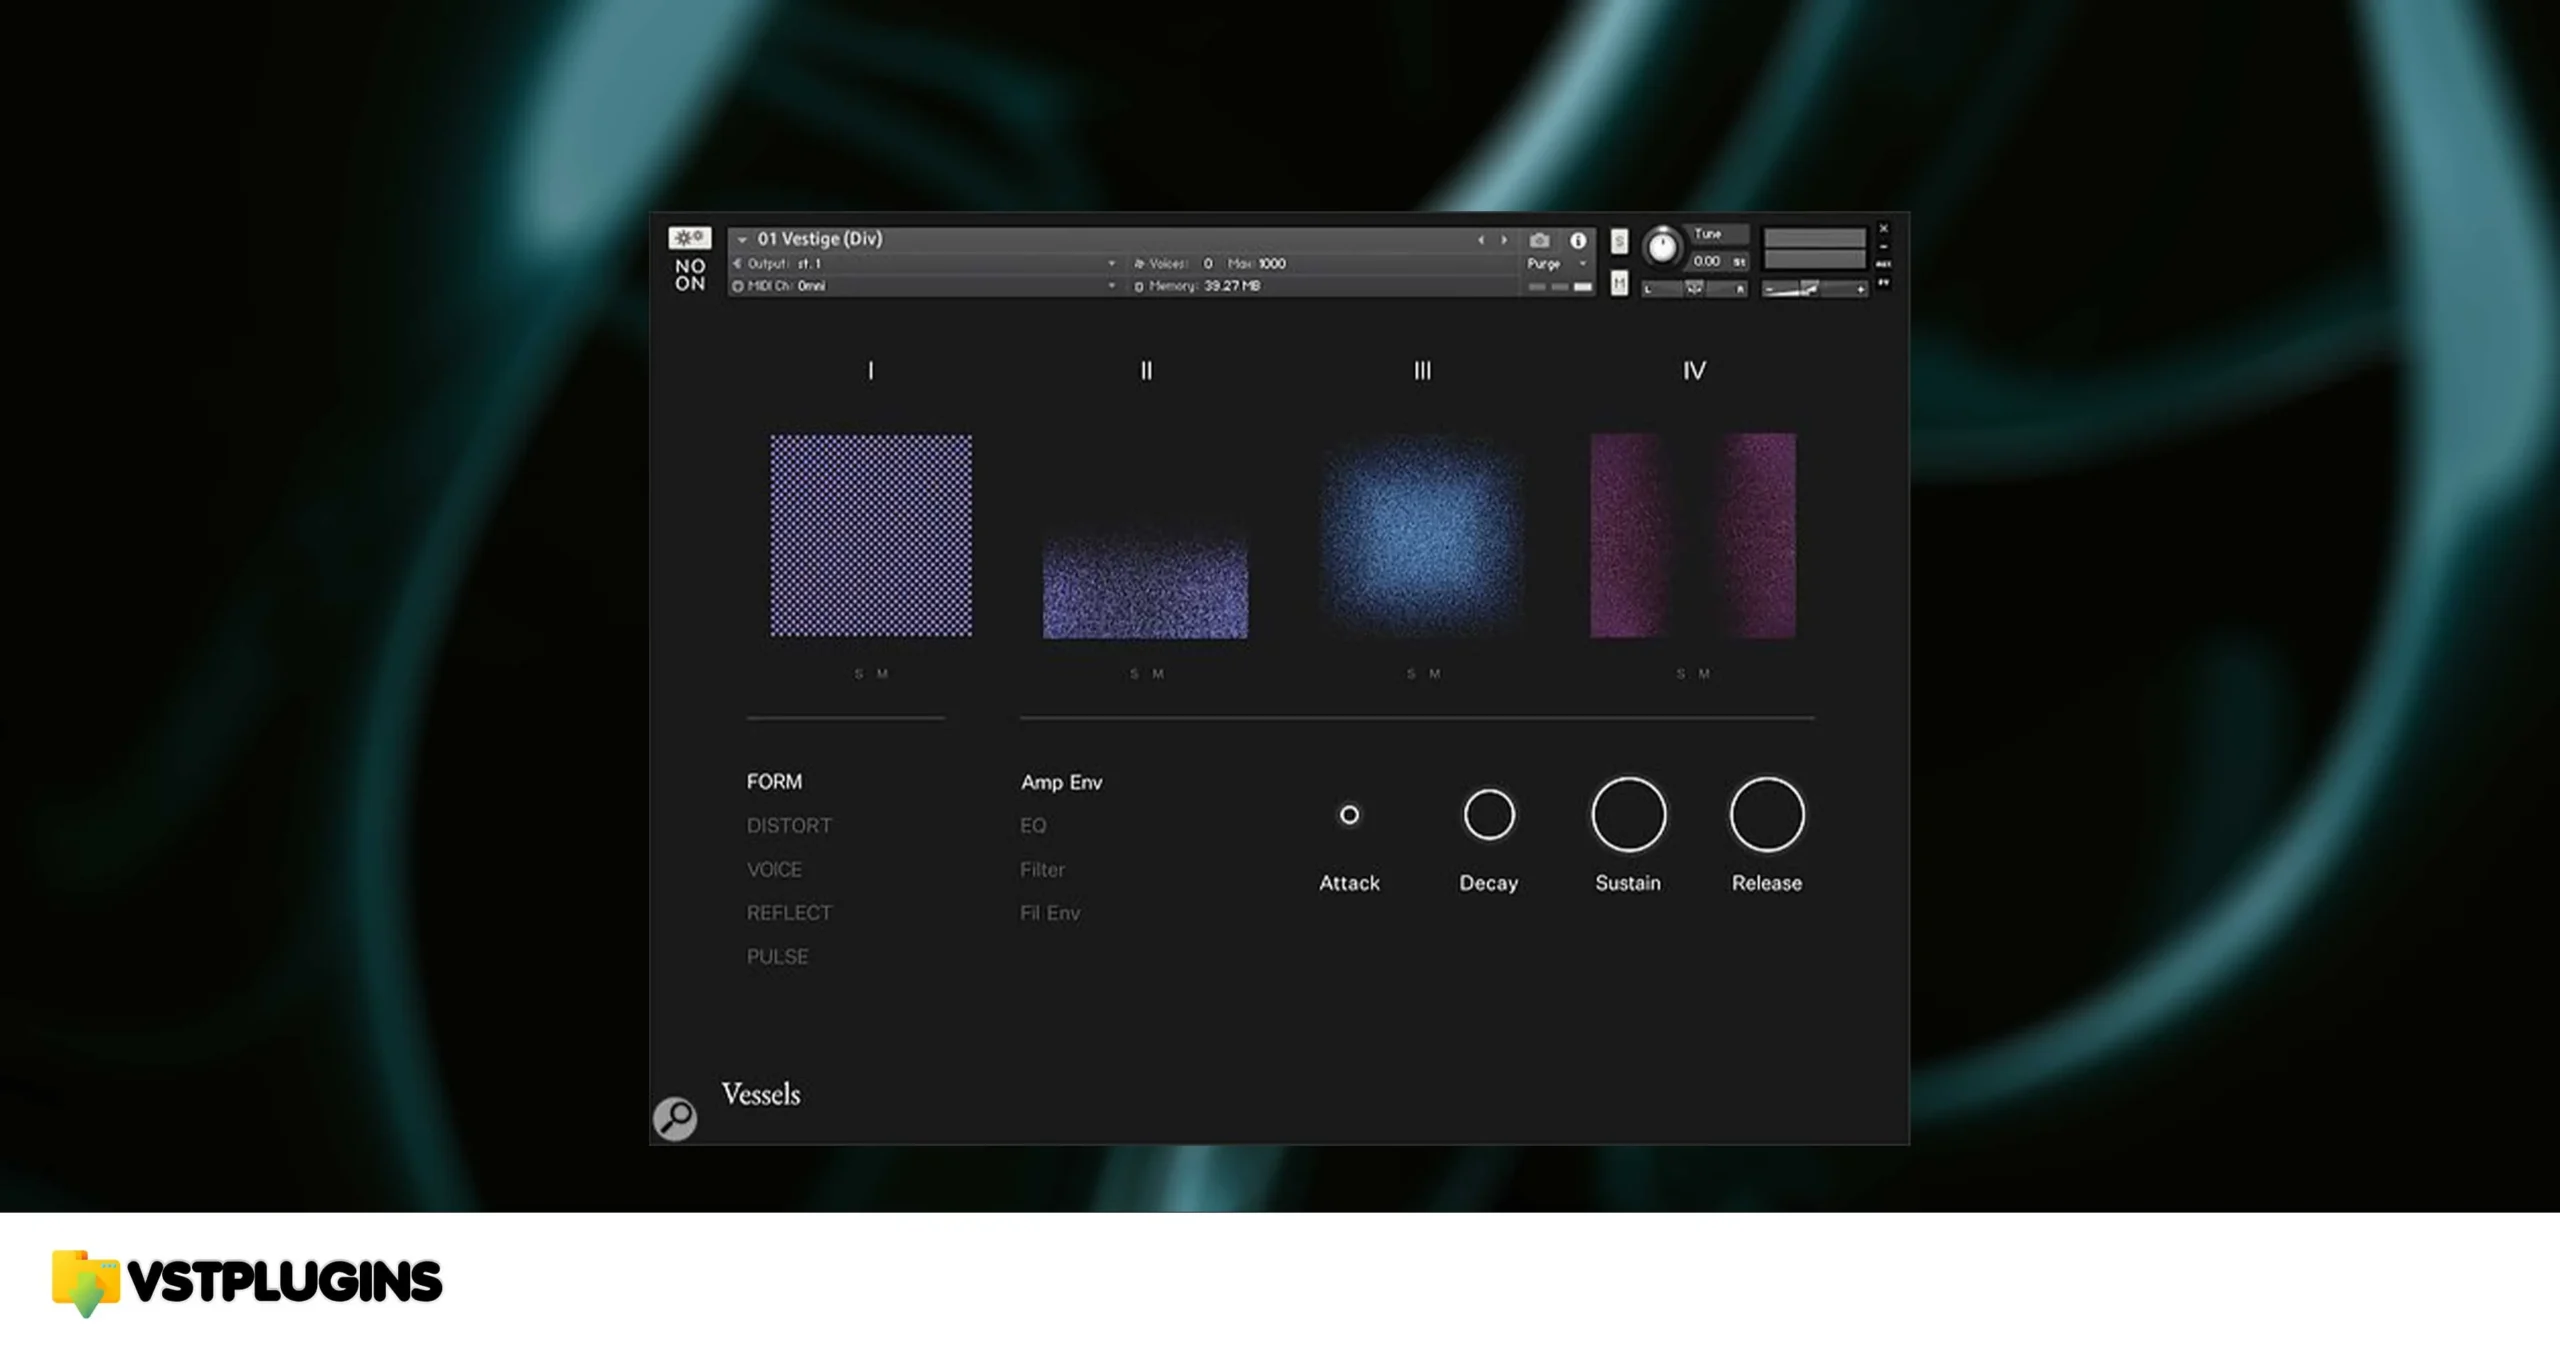Click the REFLECT option in FORM list
Viewport: 2560px width, 1357px height.
tap(787, 911)
